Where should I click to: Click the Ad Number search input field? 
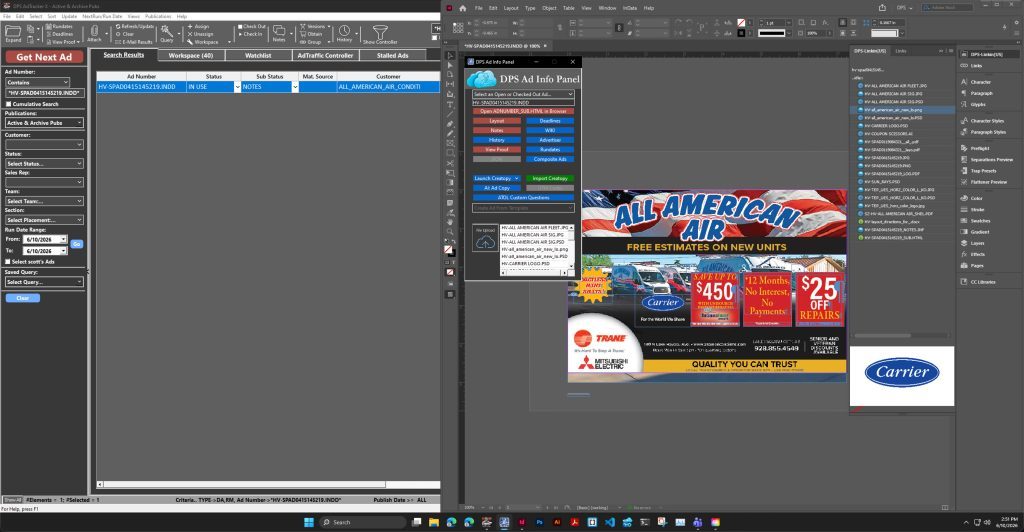pyautogui.click(x=44, y=93)
